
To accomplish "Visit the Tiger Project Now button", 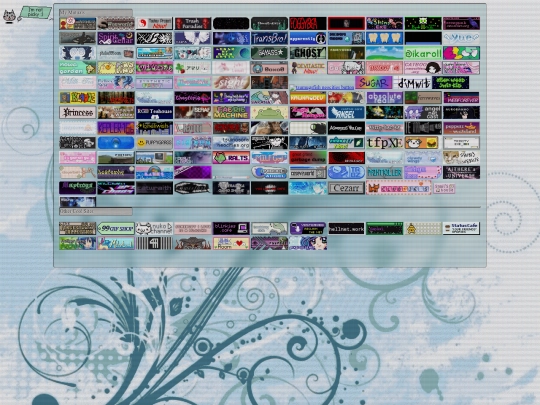I will 154,23.
